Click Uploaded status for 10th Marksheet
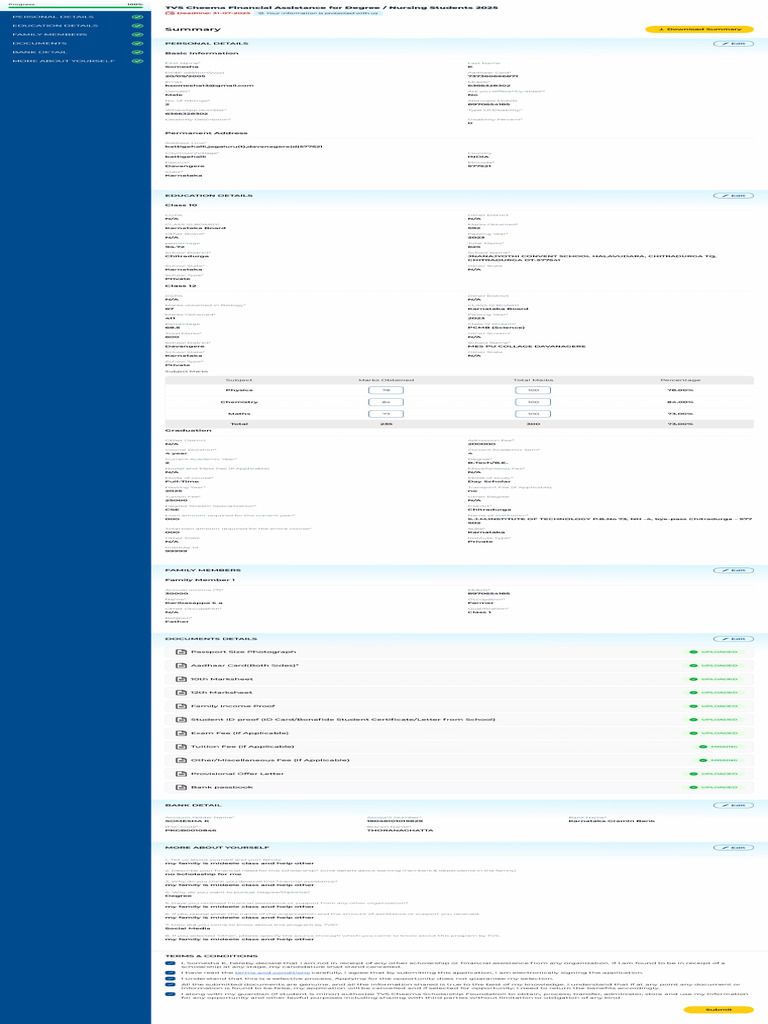Screen dimensions: 768x1024 tap(714, 679)
